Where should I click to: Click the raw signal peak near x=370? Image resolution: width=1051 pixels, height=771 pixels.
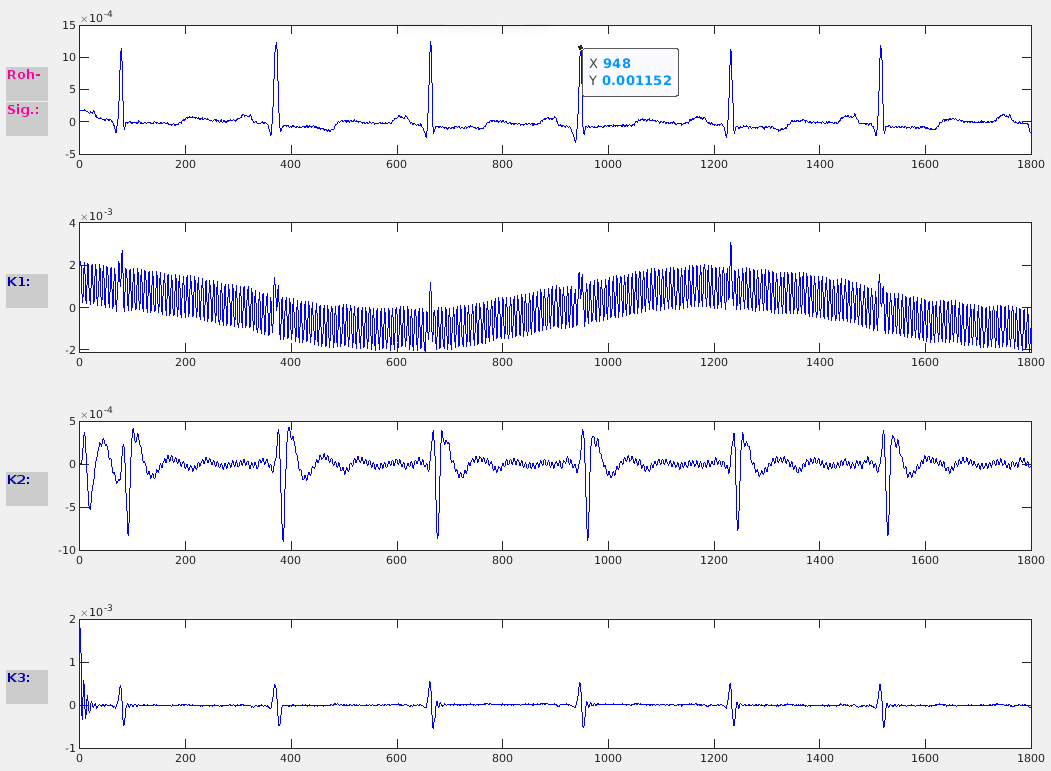[x=276, y=44]
